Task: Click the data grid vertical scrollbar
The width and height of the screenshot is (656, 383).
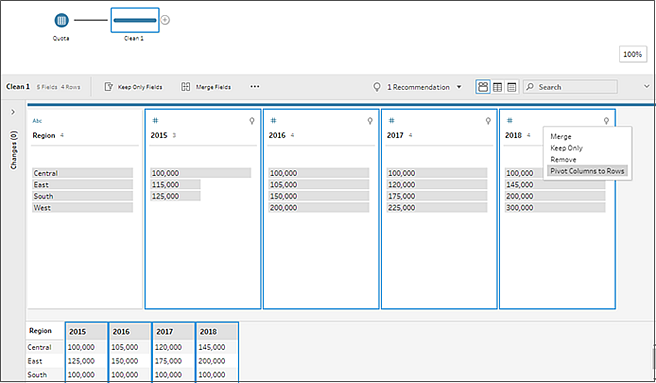Action: [x=653, y=359]
